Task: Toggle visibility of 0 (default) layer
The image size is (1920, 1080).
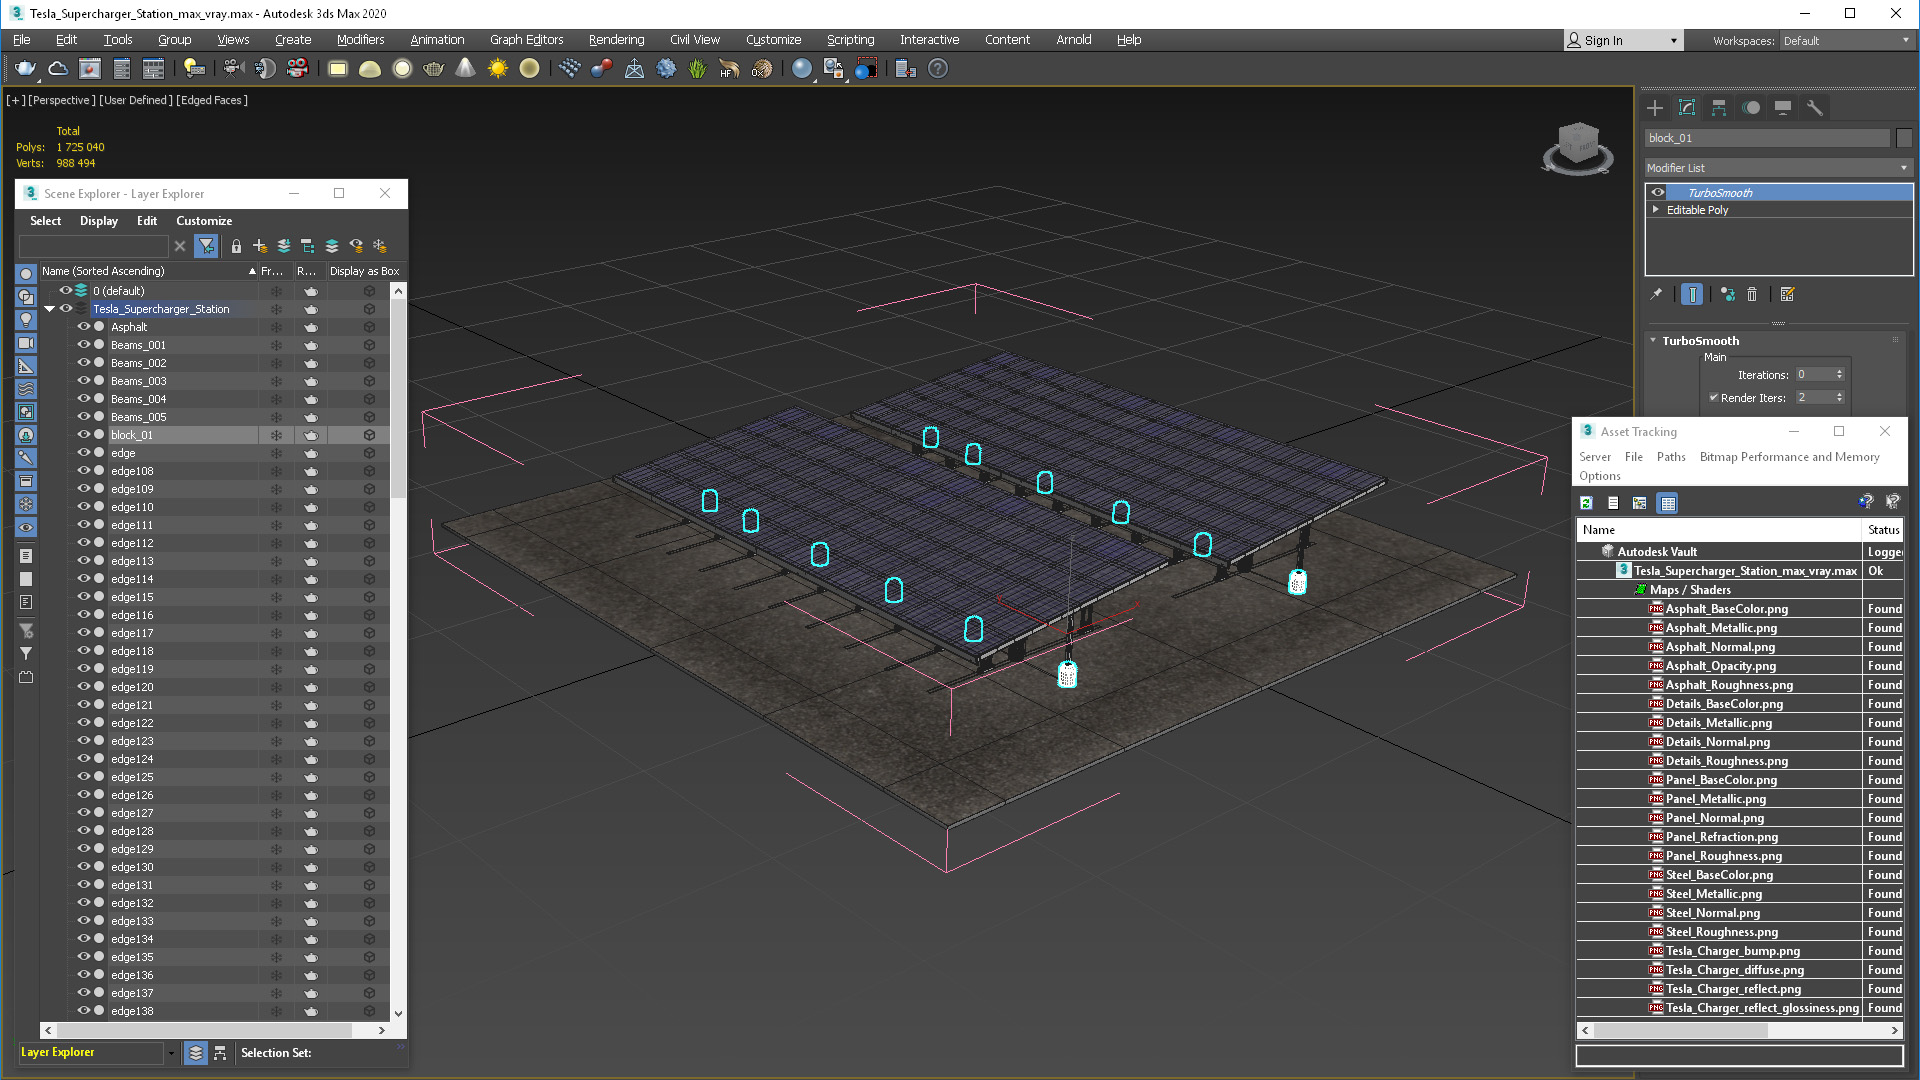Action: point(66,291)
